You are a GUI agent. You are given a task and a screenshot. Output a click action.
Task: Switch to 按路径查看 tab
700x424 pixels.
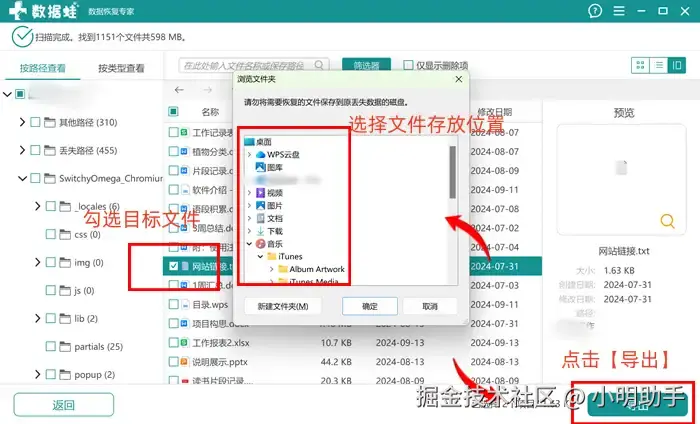click(42, 68)
